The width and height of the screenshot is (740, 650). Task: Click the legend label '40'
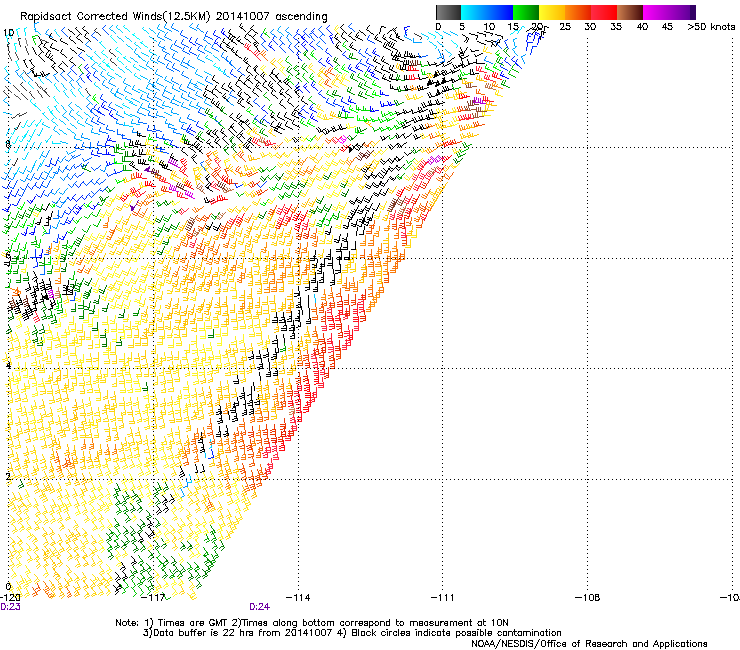(x=642, y=27)
